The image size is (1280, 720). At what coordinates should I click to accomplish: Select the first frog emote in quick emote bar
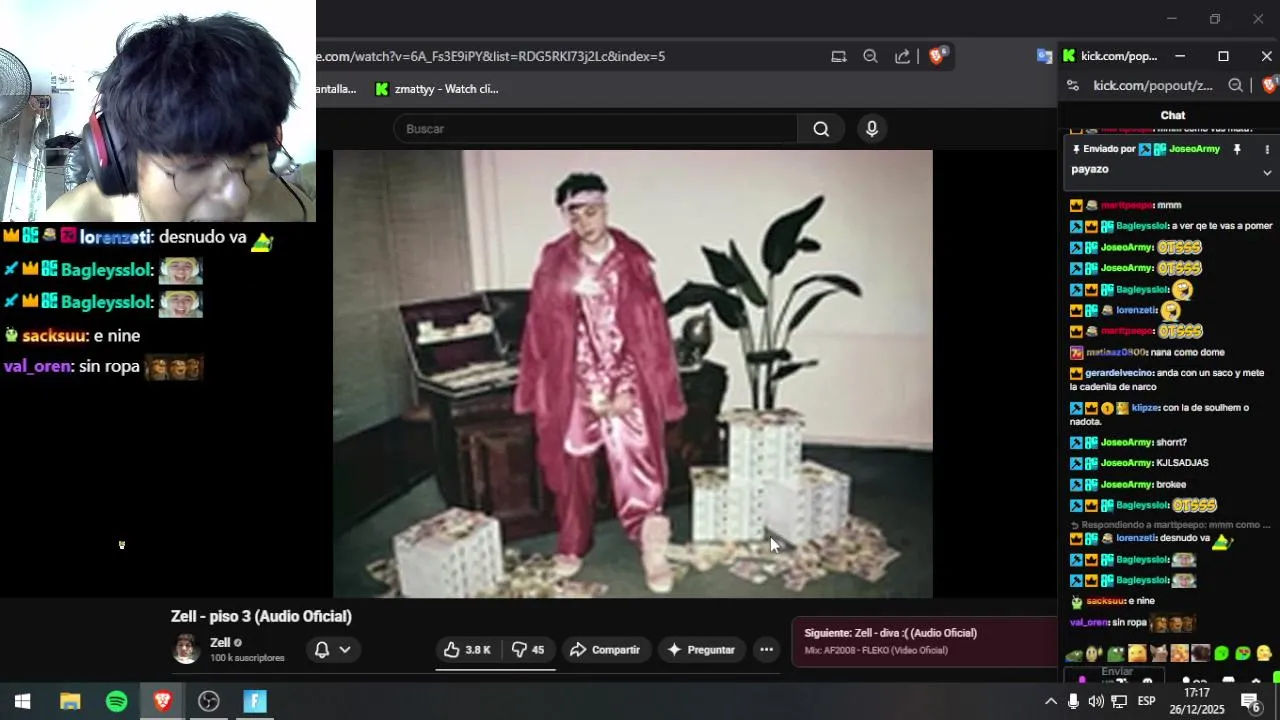[x=1075, y=654]
